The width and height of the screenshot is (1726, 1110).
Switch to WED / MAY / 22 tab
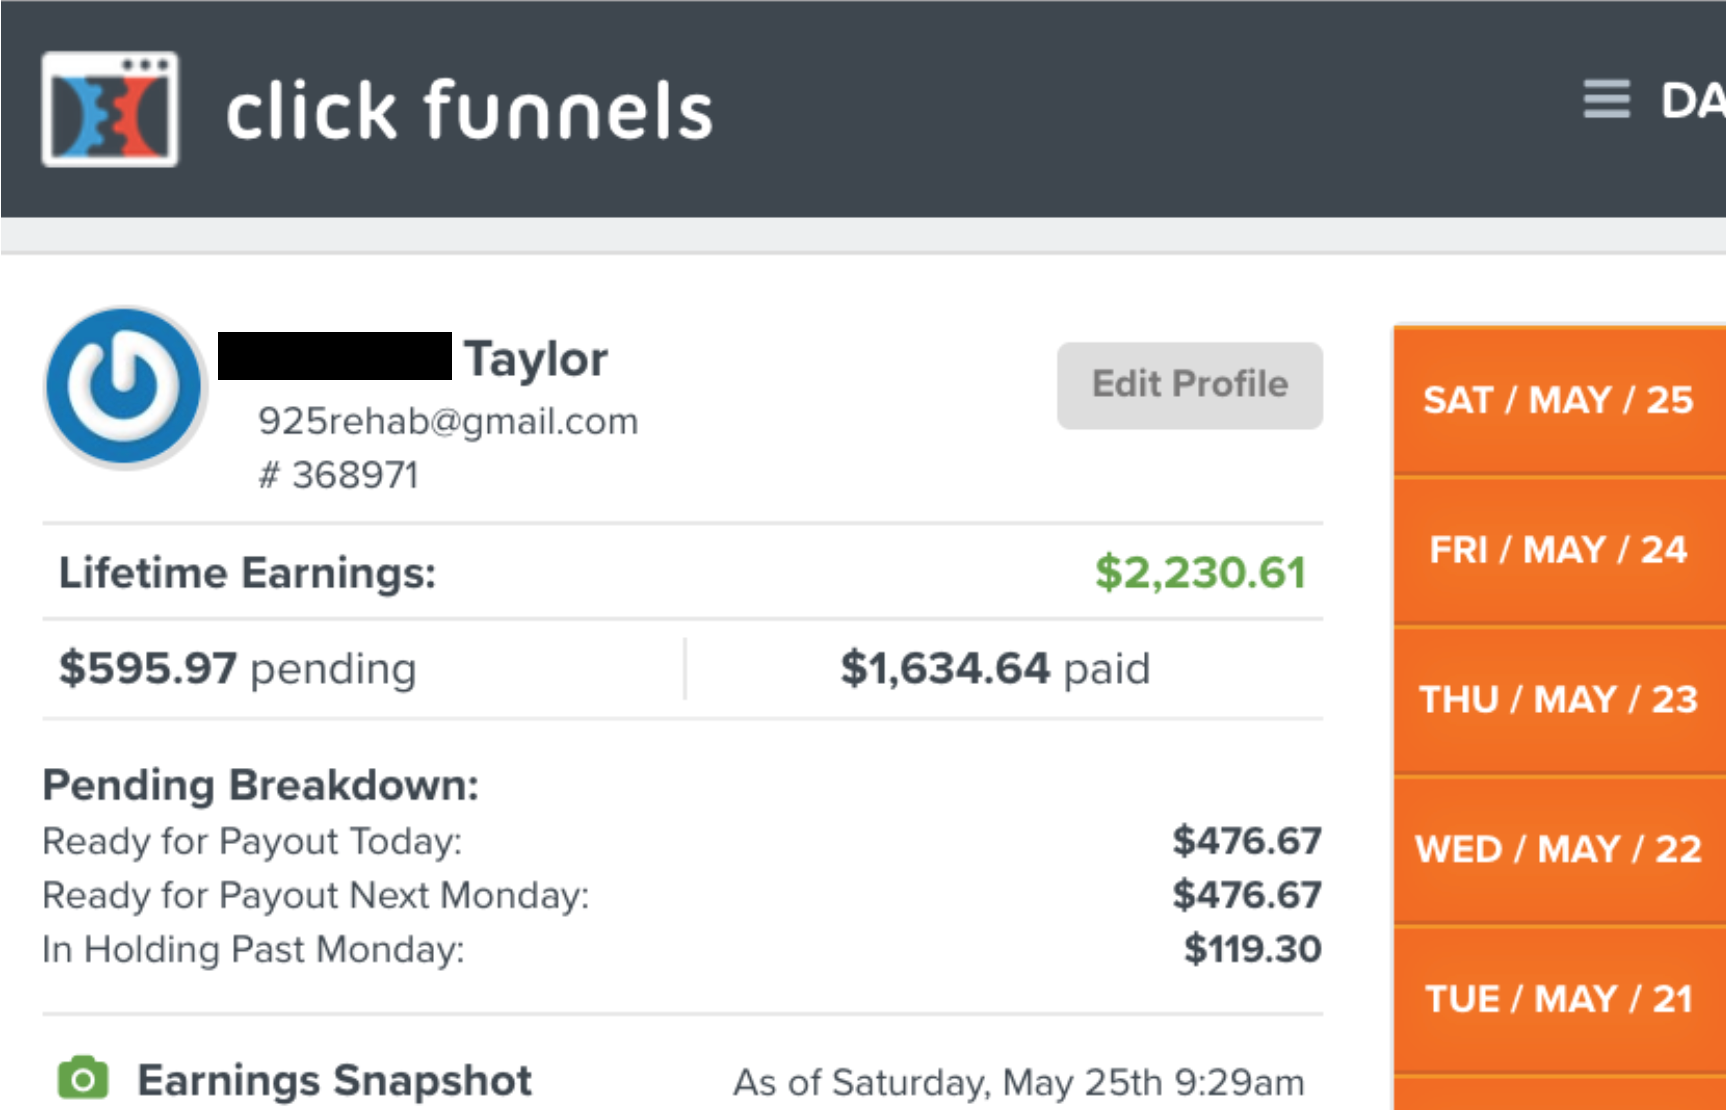(x=1558, y=849)
